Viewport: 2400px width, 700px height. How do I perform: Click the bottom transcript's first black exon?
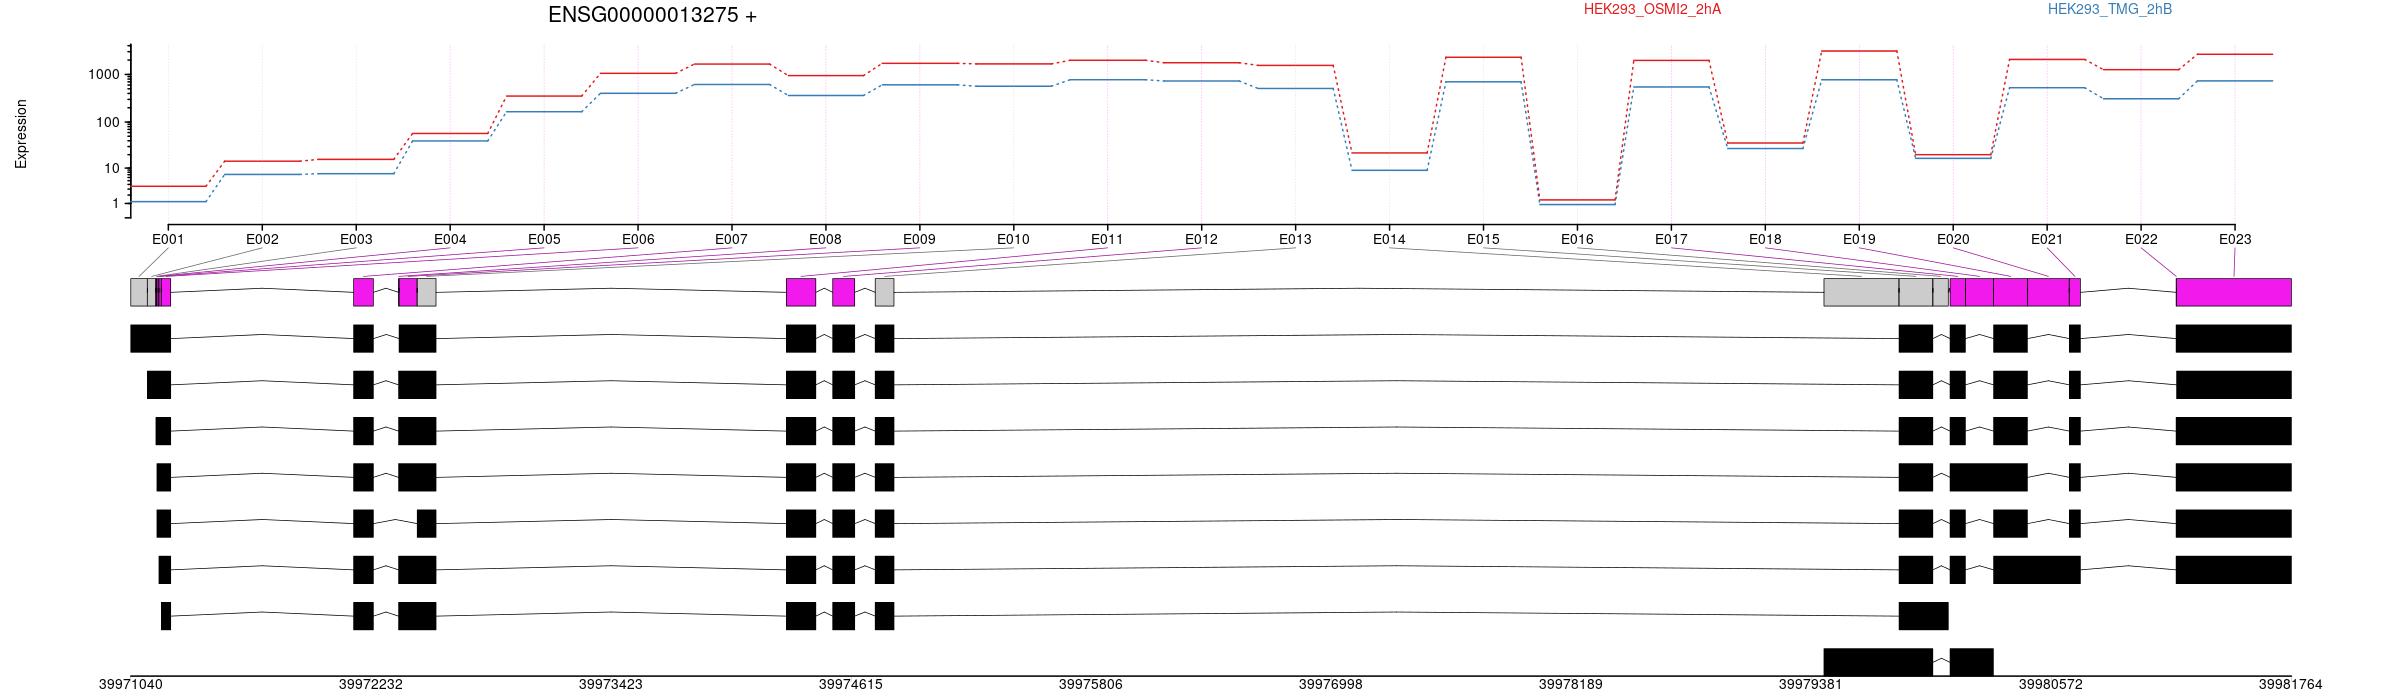tap(1878, 662)
